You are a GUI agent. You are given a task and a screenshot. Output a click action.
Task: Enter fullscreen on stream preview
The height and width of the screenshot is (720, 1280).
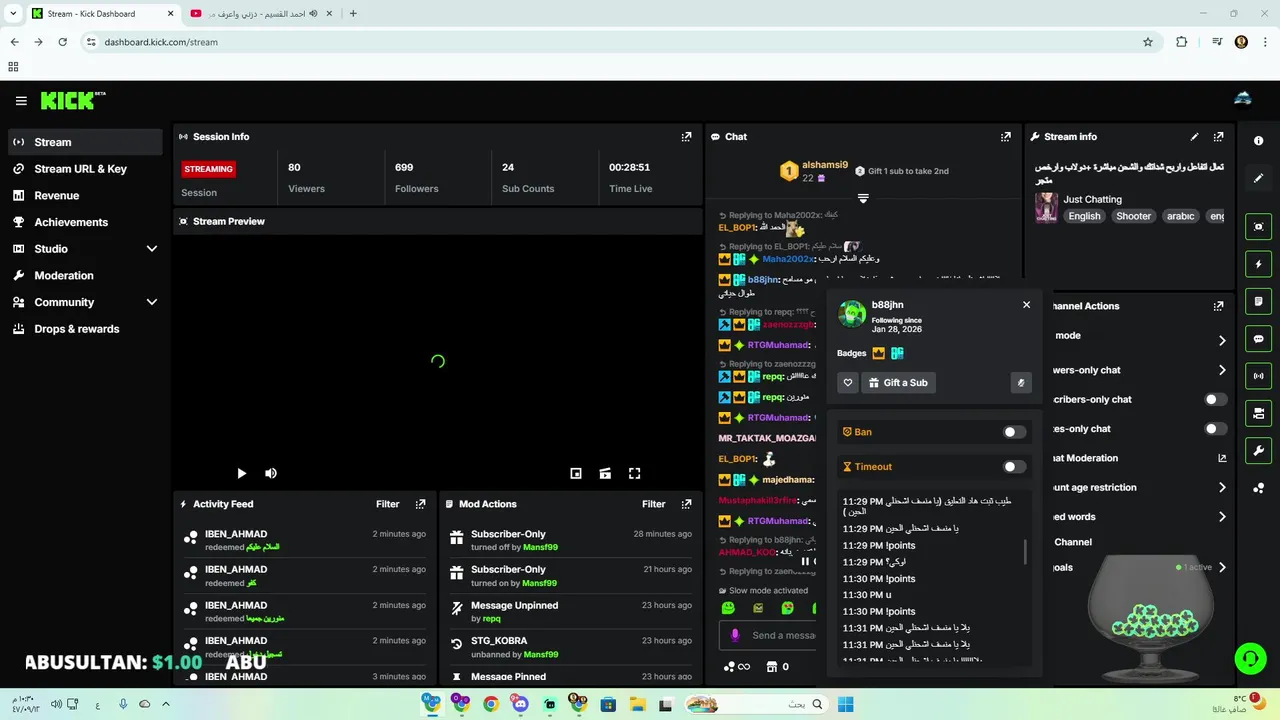(634, 473)
